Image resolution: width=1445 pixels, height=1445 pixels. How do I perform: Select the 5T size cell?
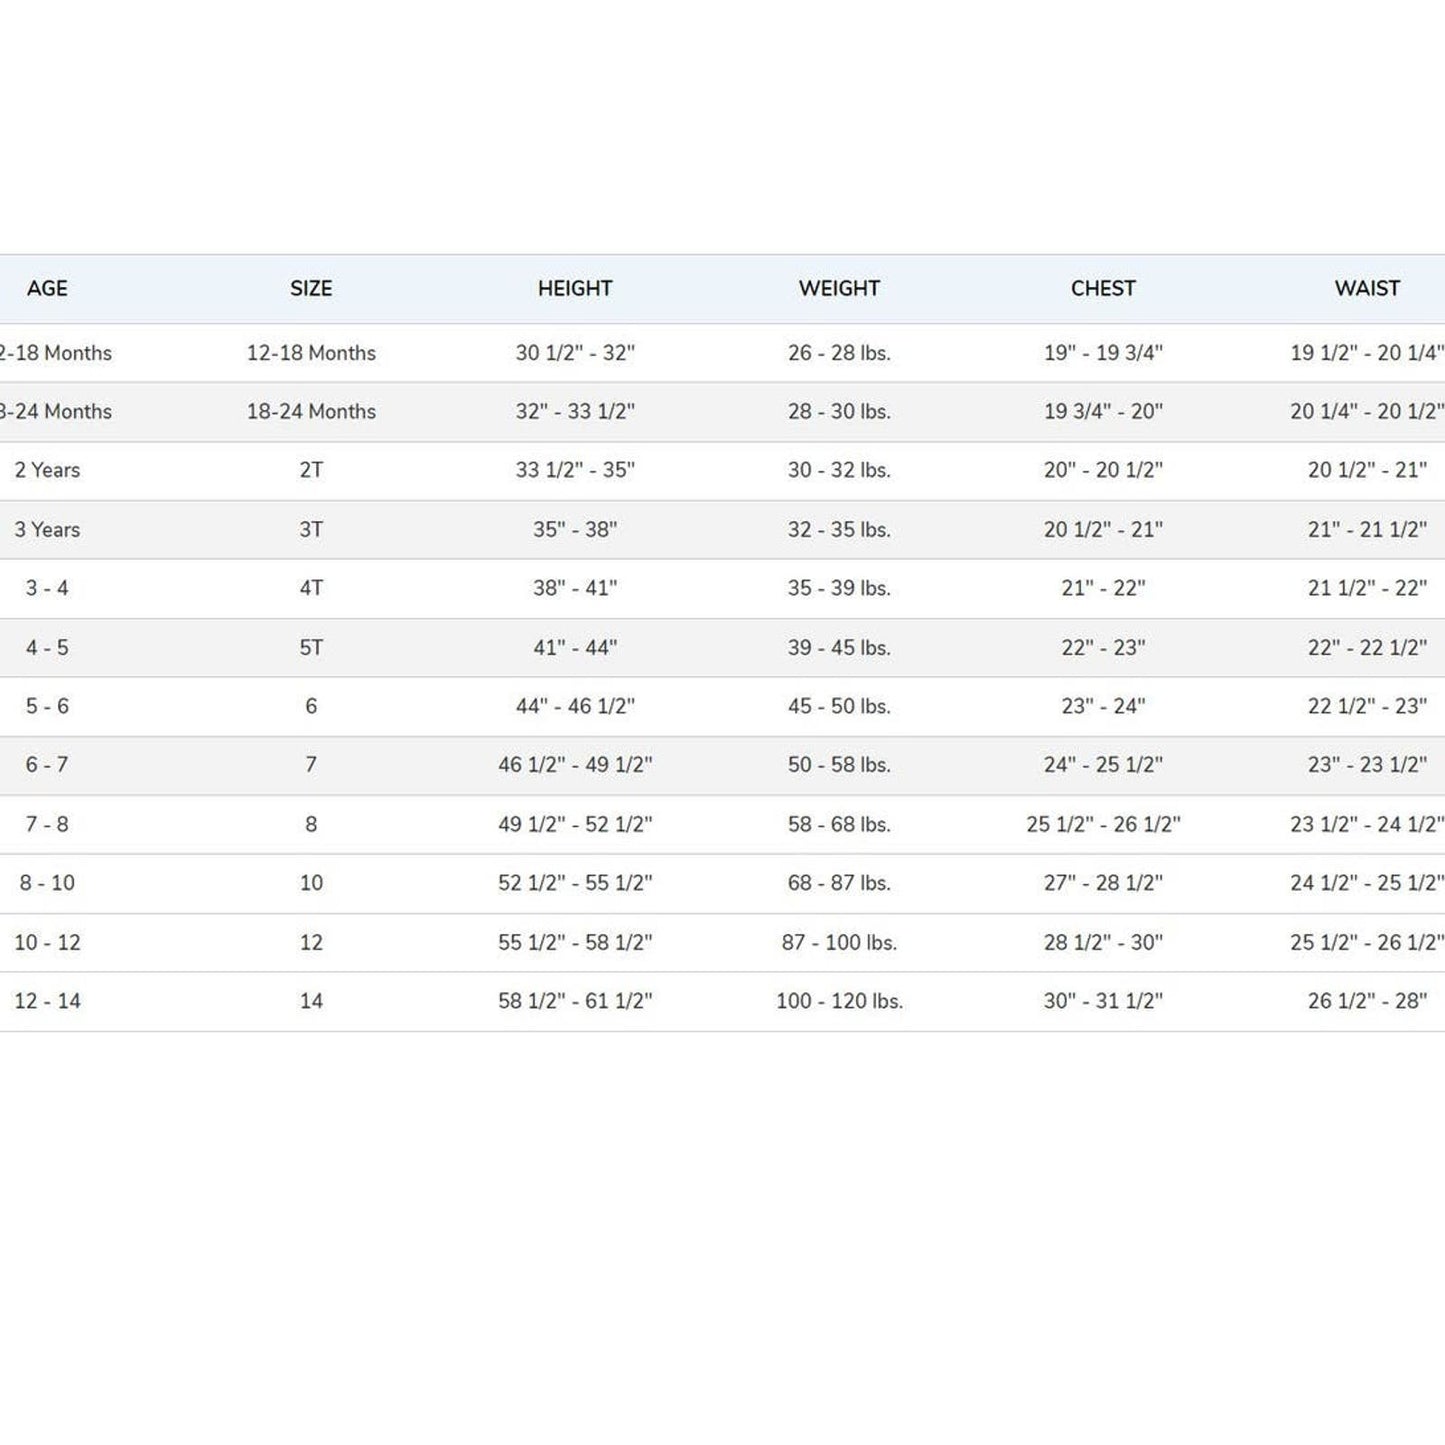pos(311,647)
